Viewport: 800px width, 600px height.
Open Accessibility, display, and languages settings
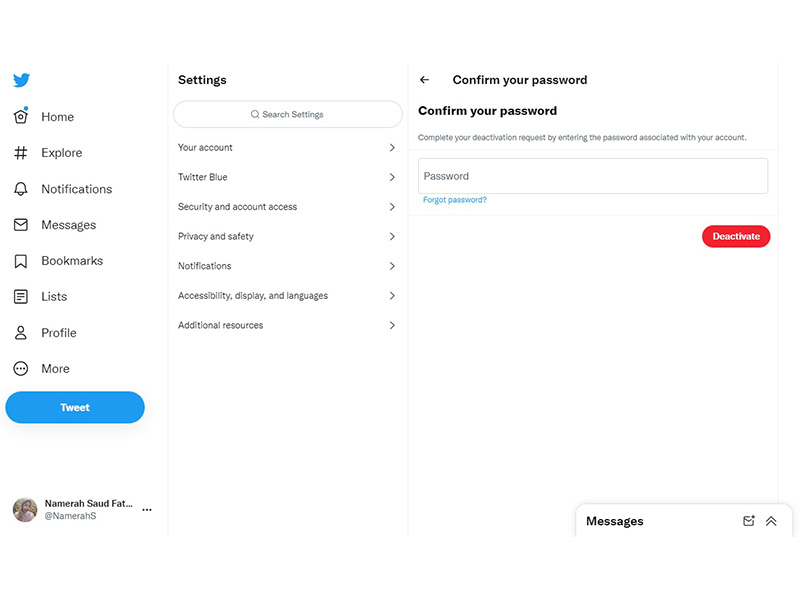(287, 295)
